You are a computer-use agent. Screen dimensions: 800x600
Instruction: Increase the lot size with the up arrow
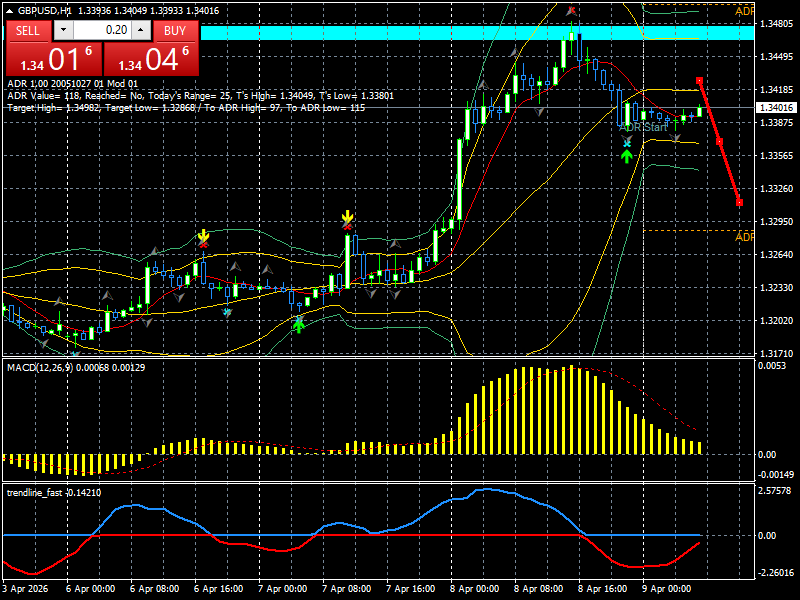pos(139,30)
